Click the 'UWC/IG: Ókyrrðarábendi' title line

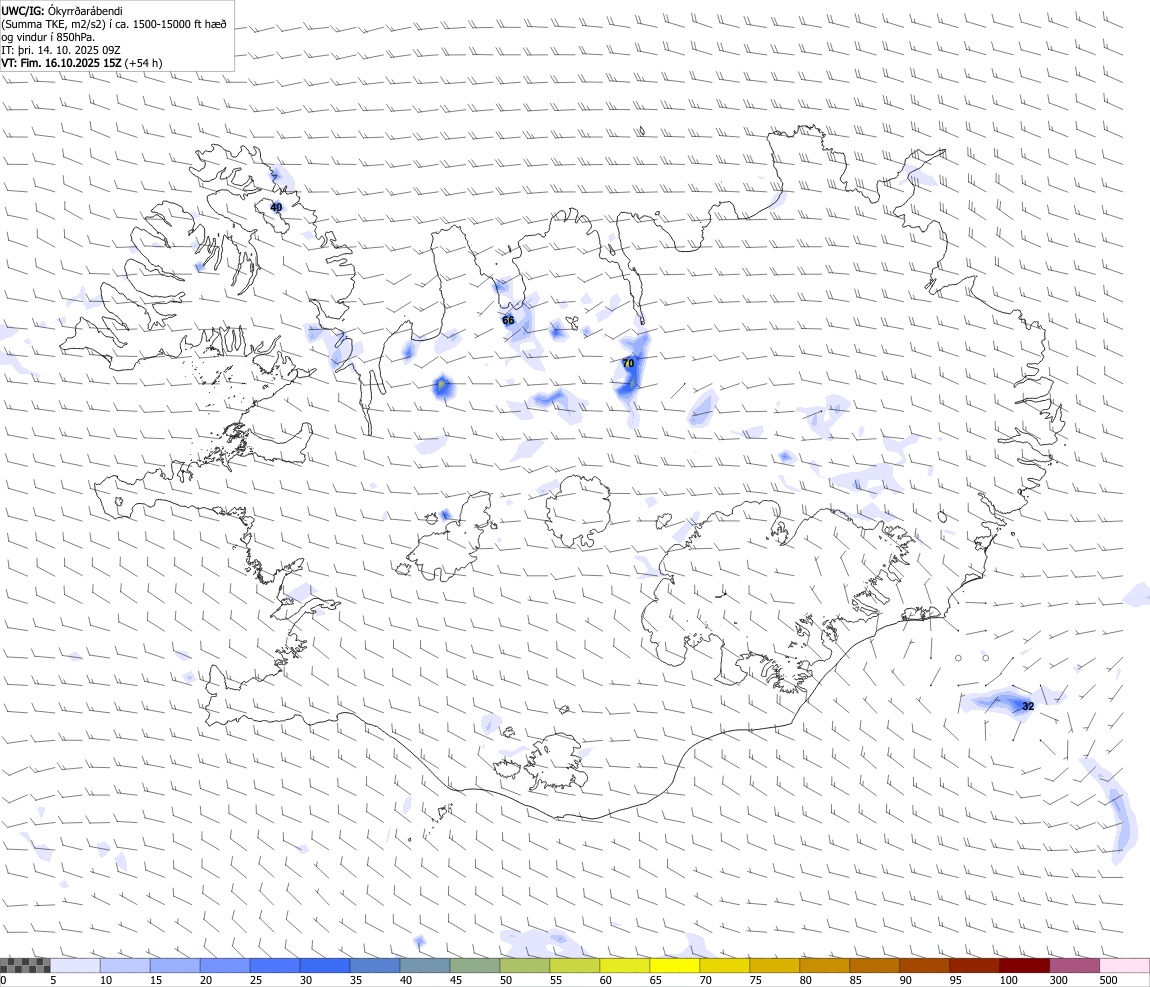62,11
